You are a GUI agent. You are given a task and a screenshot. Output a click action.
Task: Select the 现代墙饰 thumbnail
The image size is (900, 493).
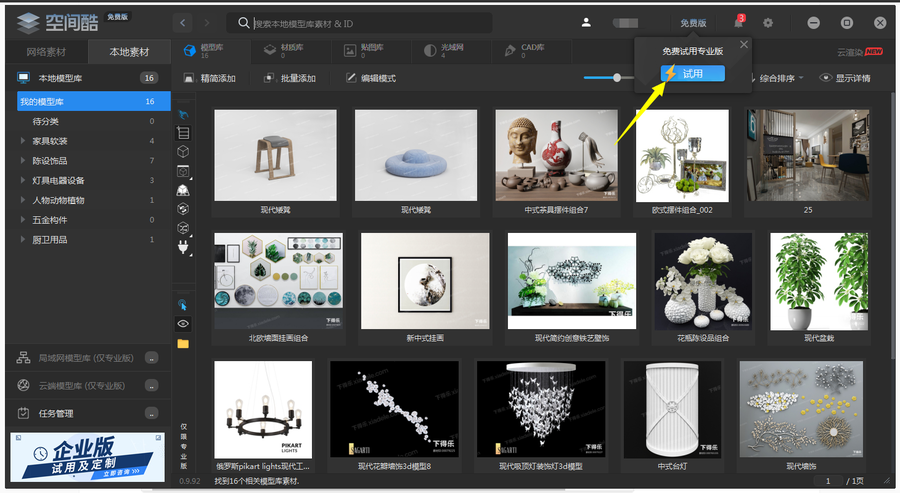(801, 409)
